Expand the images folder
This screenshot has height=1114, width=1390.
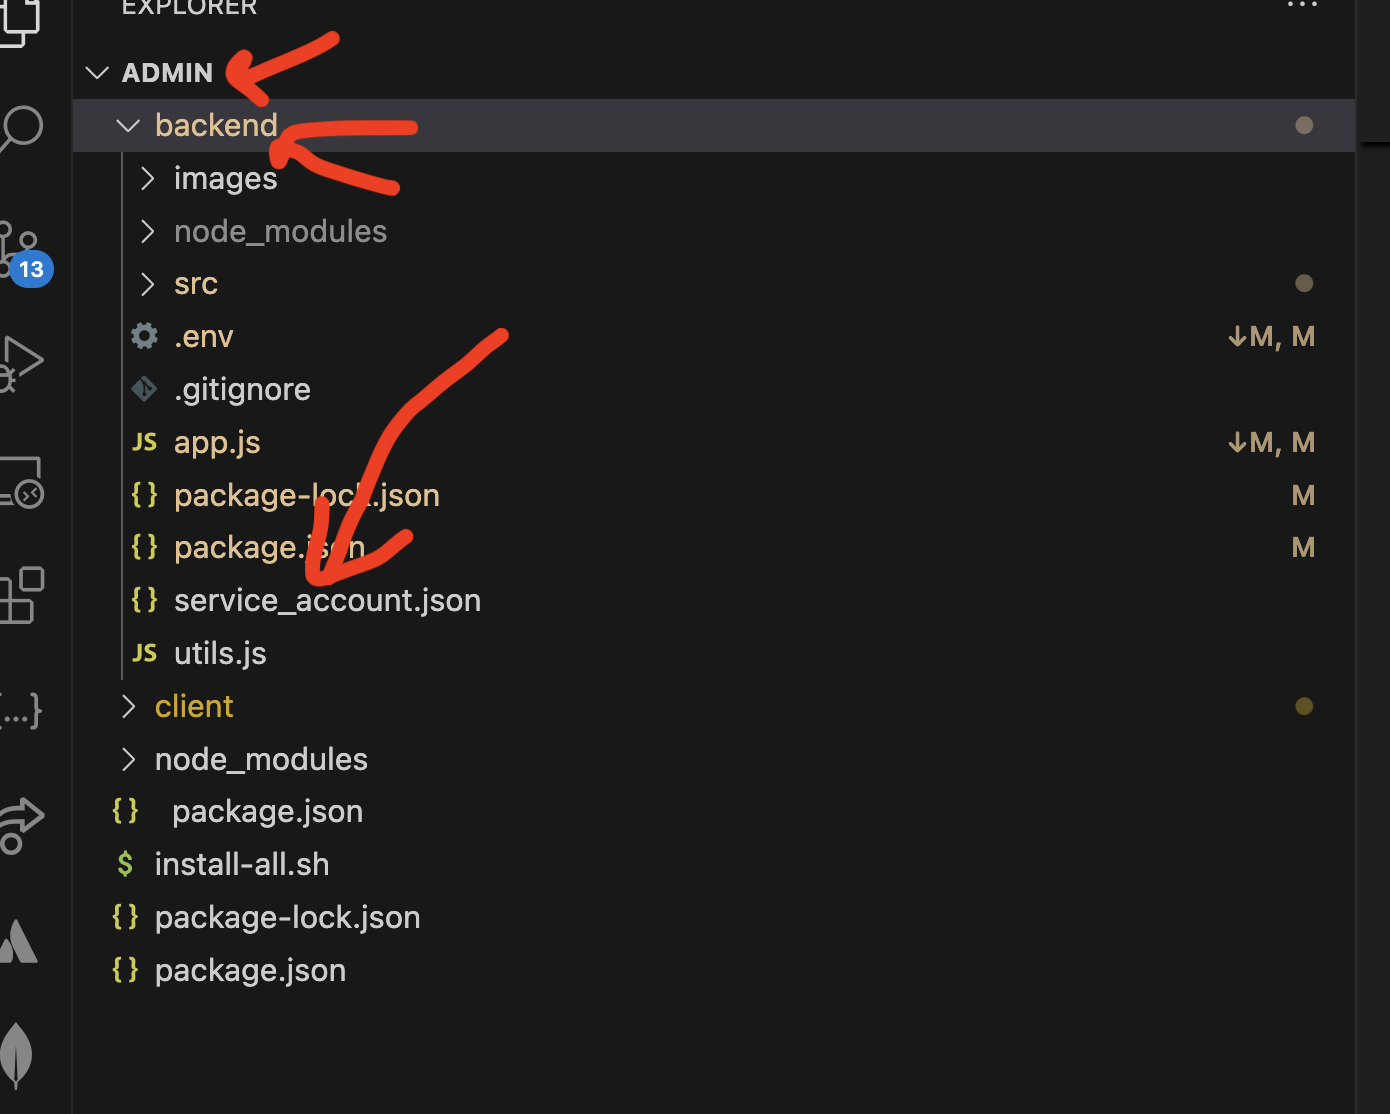point(225,179)
